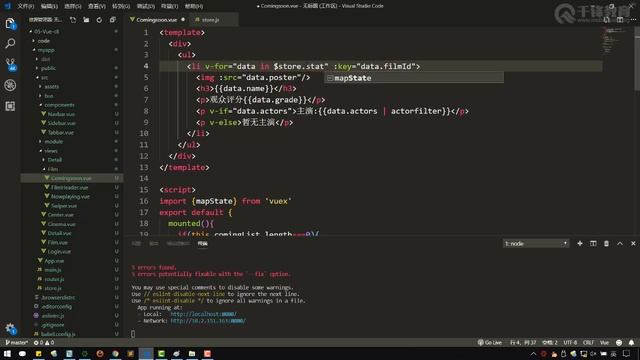This screenshot has width=640, height=360.
Task: Kill the terminal with trash icon
Action: (607, 243)
